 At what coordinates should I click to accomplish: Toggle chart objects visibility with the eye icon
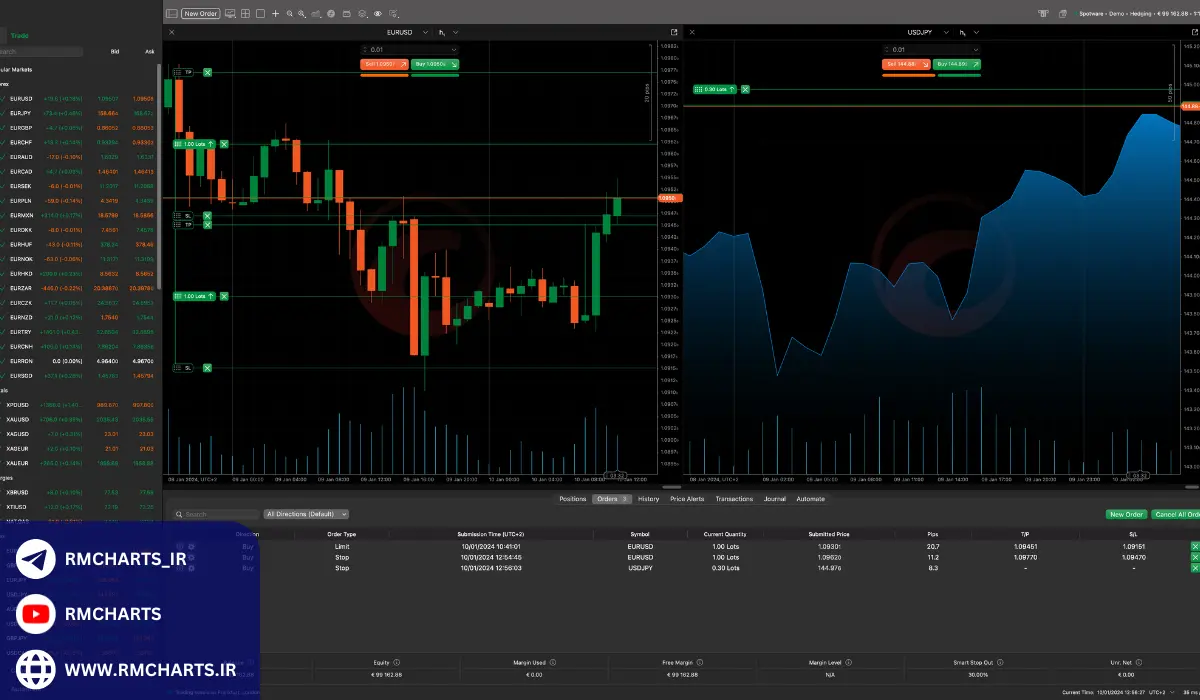[378, 13]
